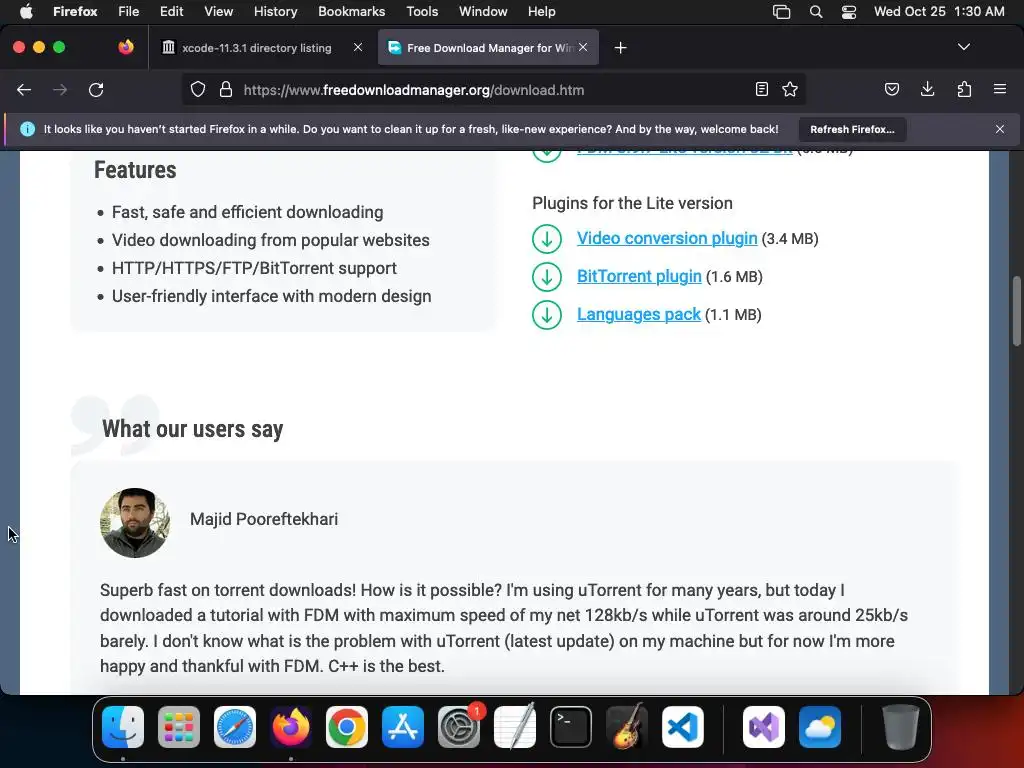This screenshot has height=768, width=1024.
Task: Click the Refresh Firefox… button
Action: click(x=852, y=129)
